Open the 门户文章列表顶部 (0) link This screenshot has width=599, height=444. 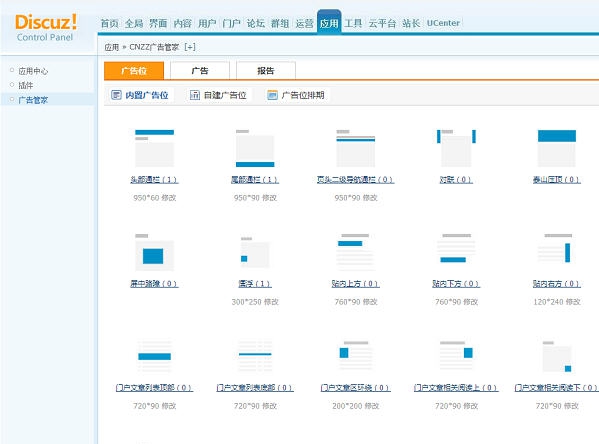coord(154,387)
